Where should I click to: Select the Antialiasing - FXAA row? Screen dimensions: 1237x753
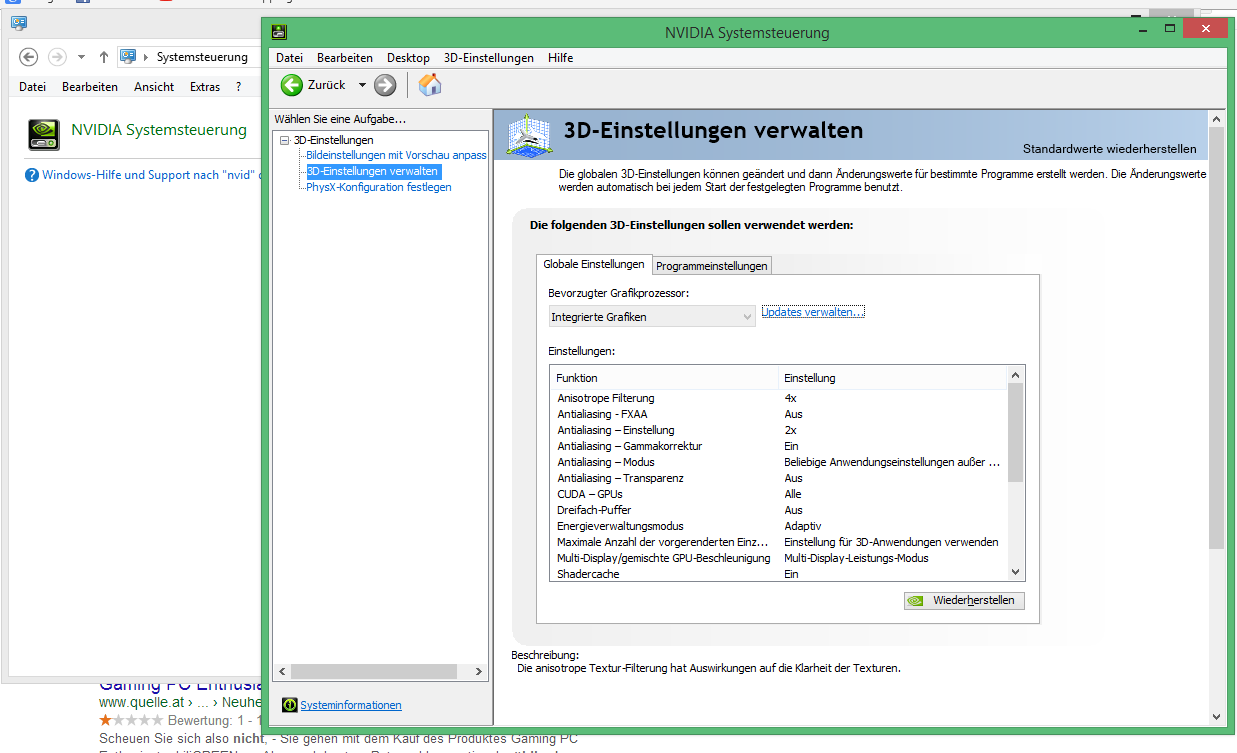pyautogui.click(x=778, y=414)
